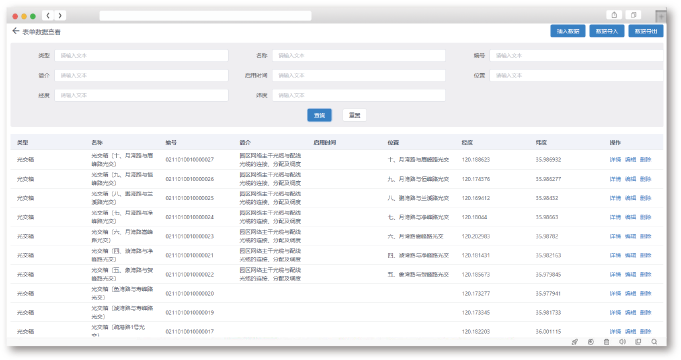681x360 pixels.
Task: Click latitude value 35.98432
Action: pos(547,198)
